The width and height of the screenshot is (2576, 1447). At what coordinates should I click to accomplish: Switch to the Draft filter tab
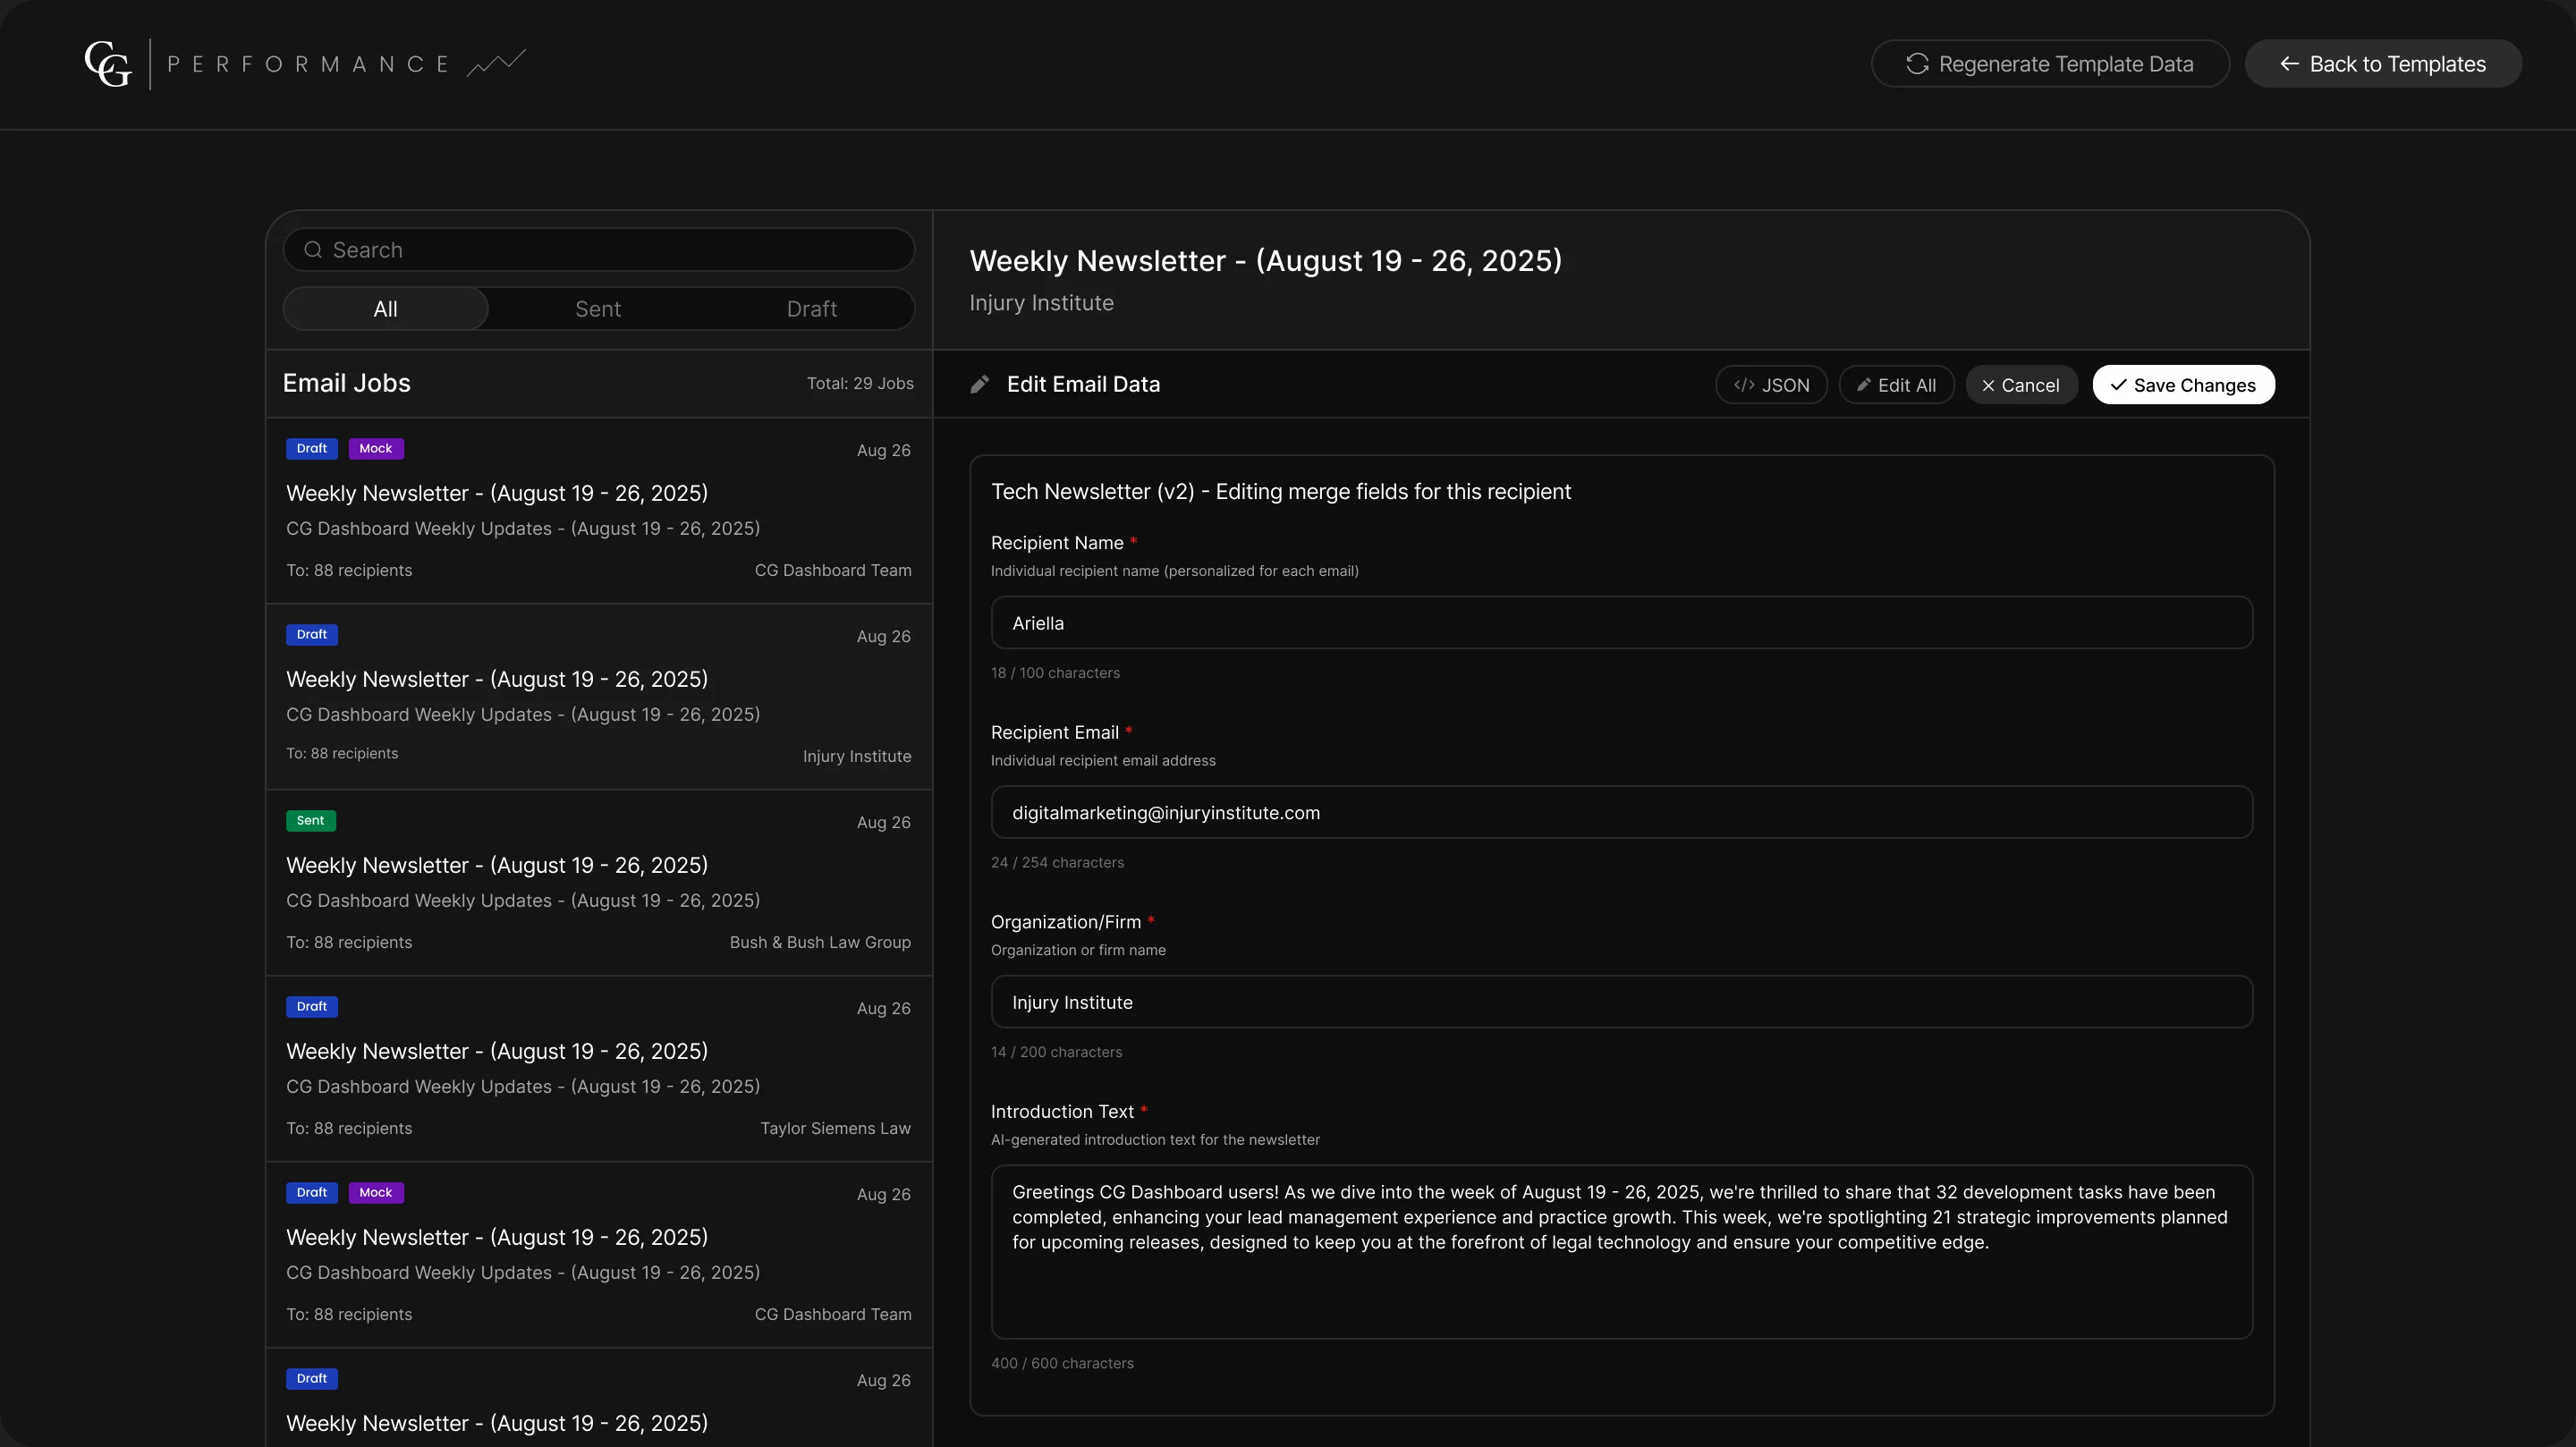(x=811, y=309)
